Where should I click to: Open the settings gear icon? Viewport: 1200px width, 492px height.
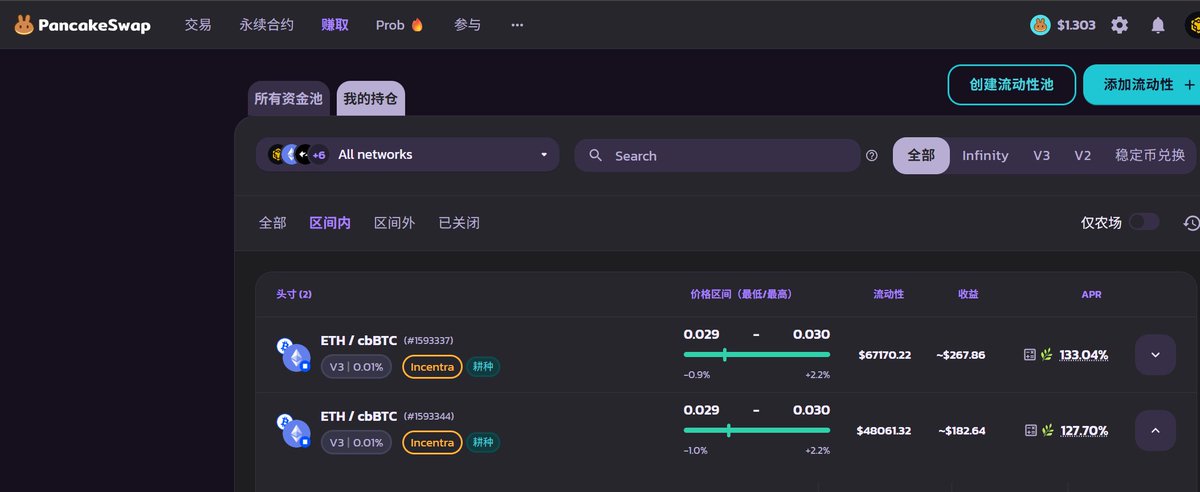click(x=1120, y=25)
